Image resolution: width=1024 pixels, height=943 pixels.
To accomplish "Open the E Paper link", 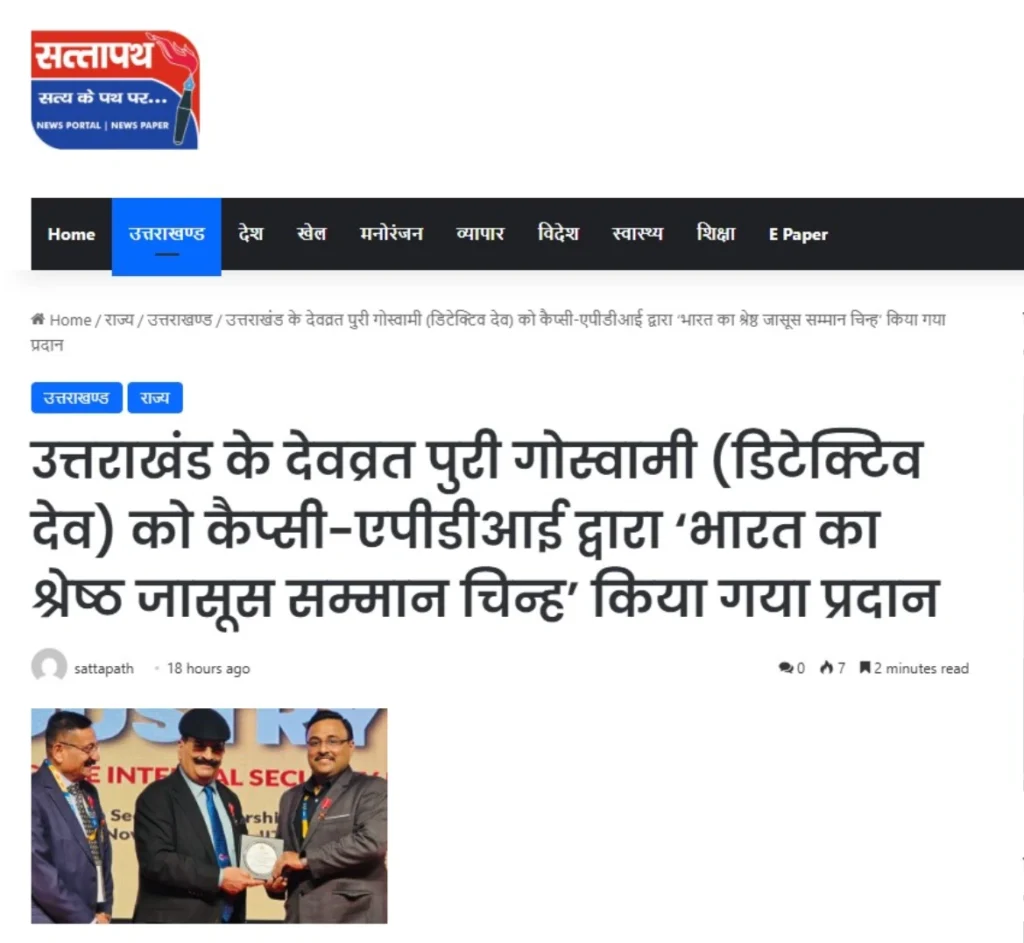I will [x=798, y=234].
